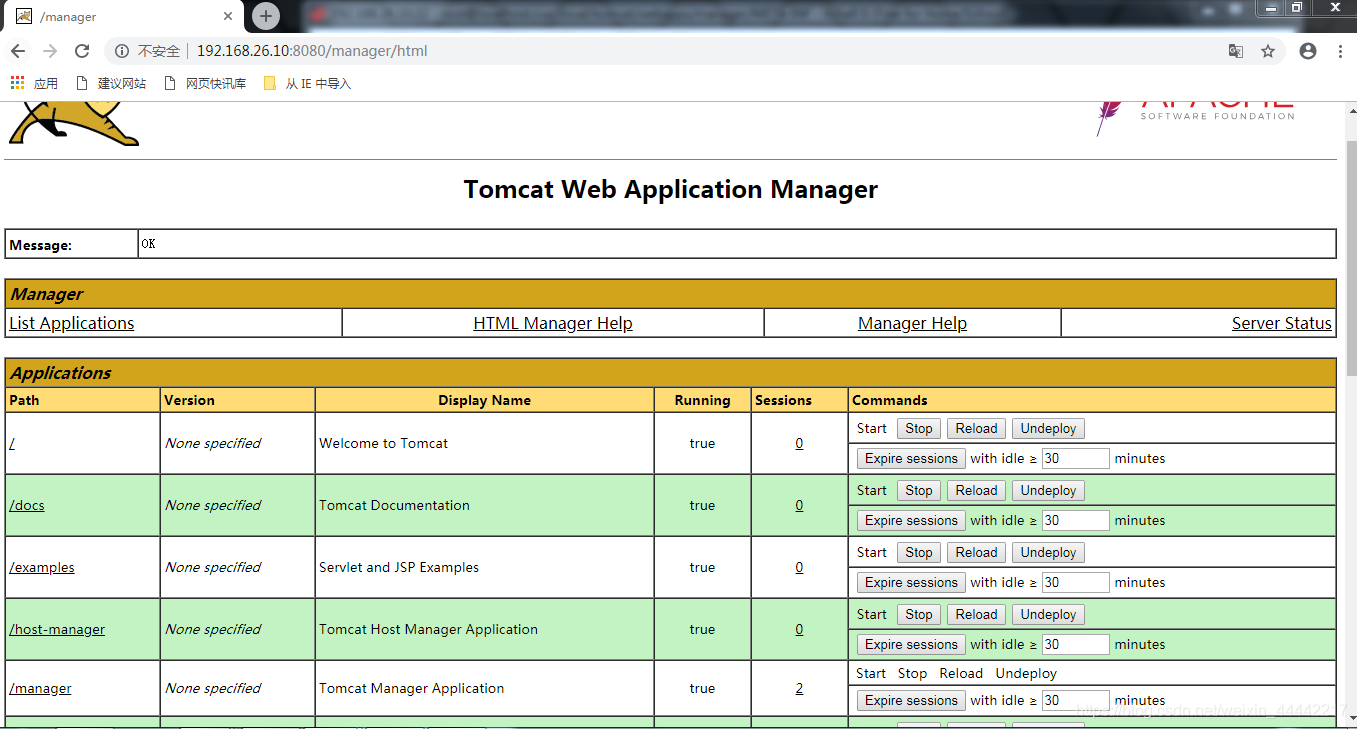Open the root / path link
This screenshot has width=1357, height=729.
12,443
